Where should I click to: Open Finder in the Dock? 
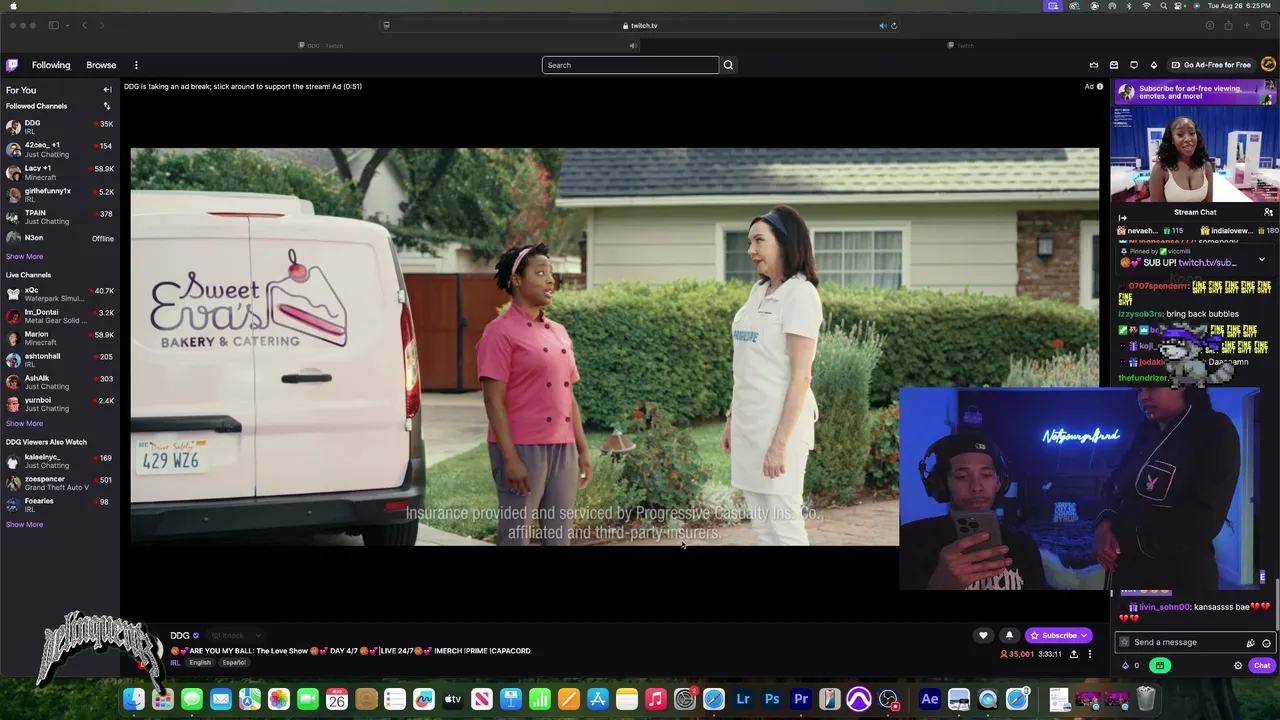133,699
